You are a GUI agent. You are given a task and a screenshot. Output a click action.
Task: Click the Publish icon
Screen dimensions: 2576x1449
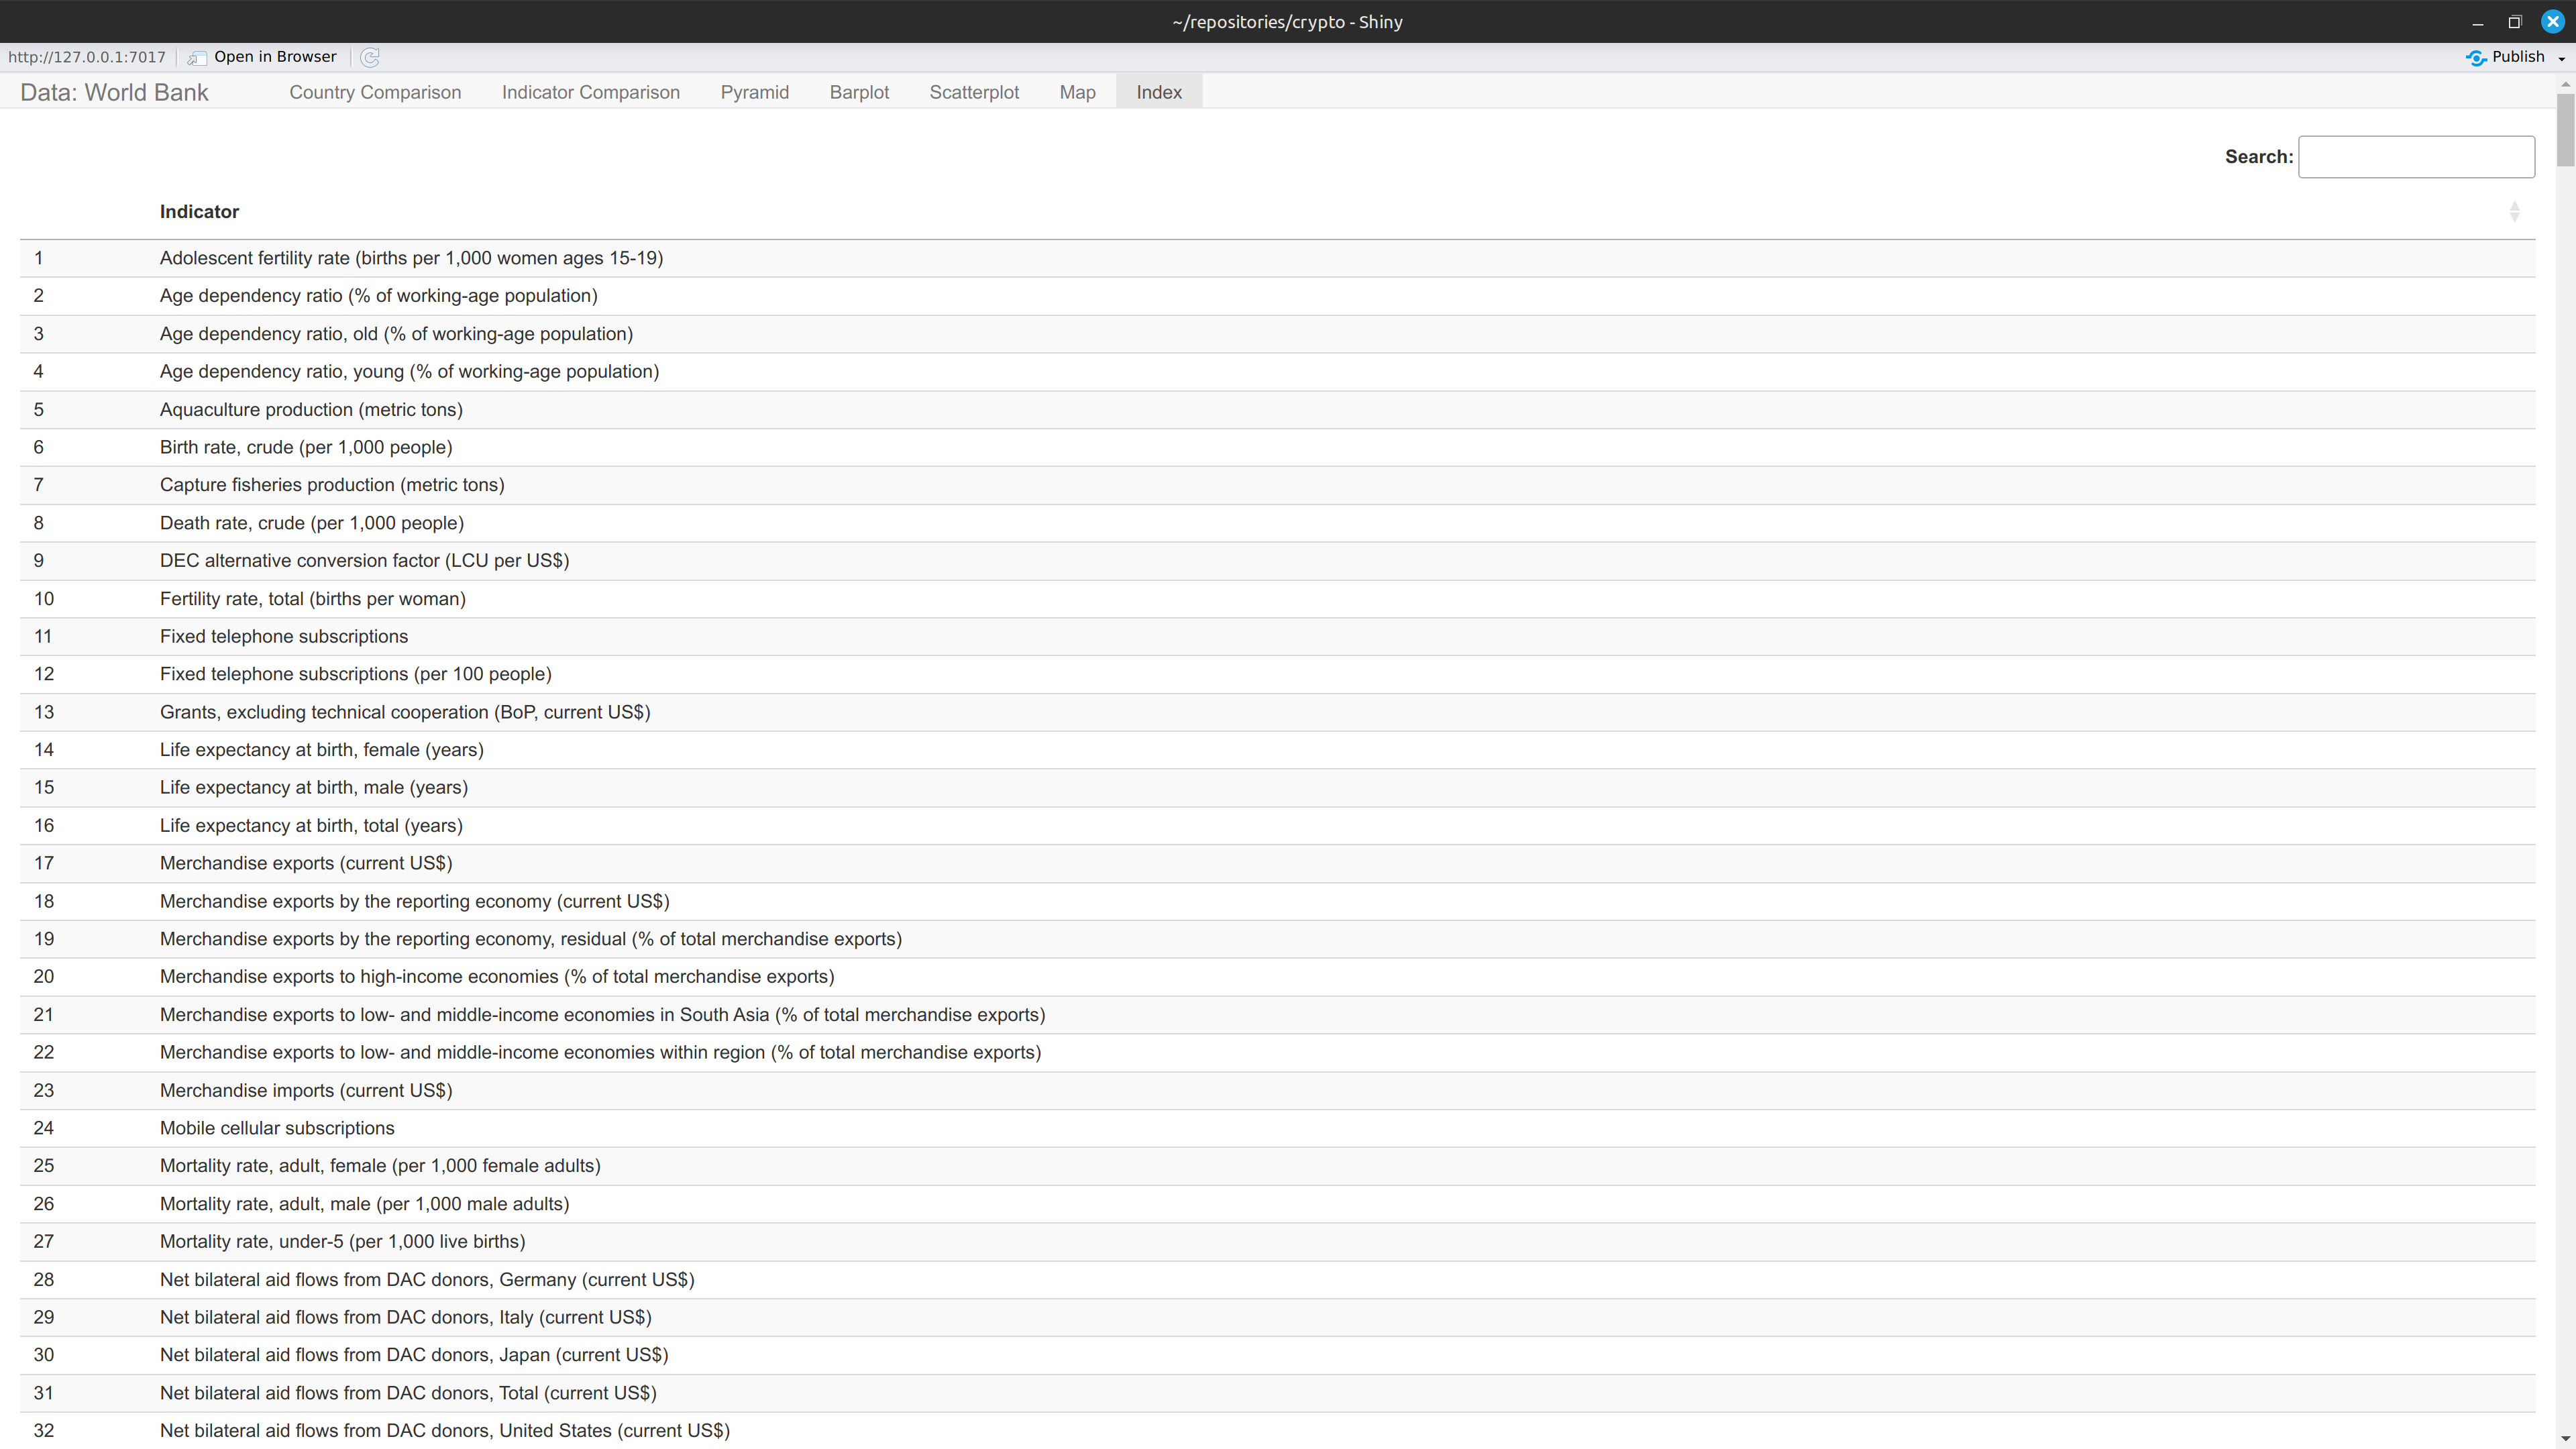coord(2475,57)
